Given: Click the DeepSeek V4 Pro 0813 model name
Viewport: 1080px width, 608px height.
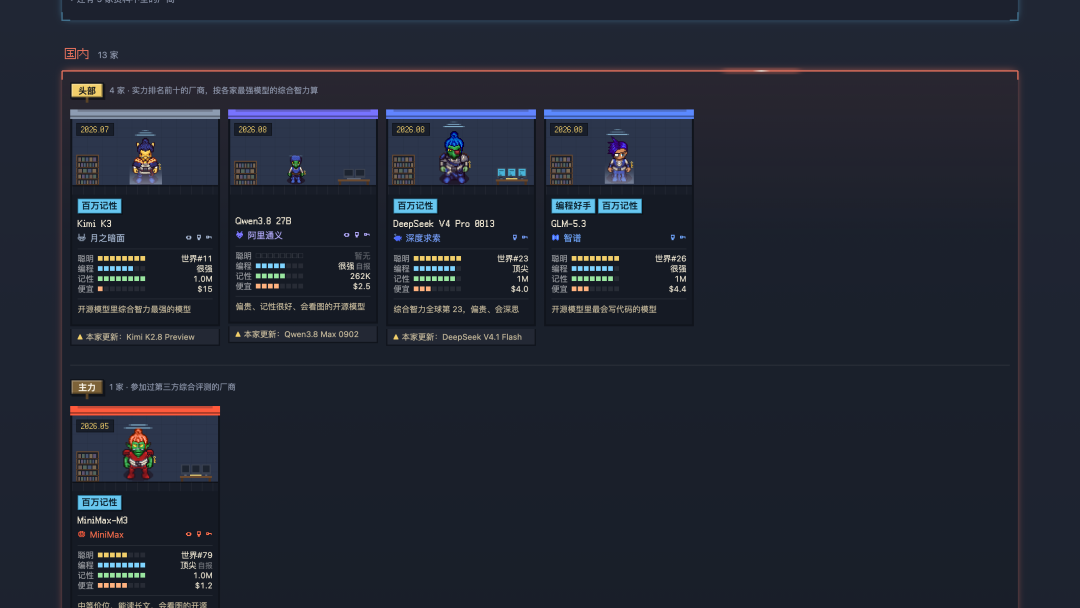Looking at the screenshot, I should coord(444,224).
